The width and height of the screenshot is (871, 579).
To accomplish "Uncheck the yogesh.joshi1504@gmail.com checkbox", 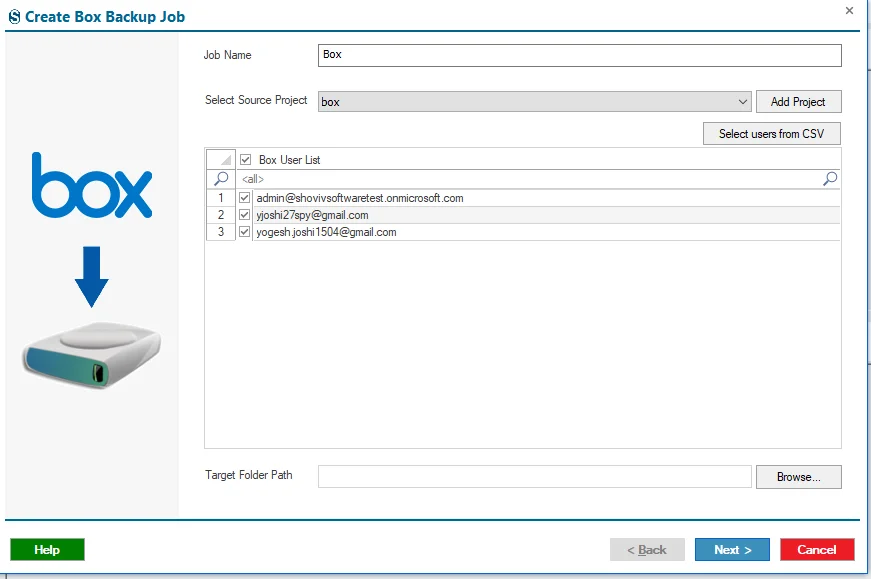I will point(244,232).
